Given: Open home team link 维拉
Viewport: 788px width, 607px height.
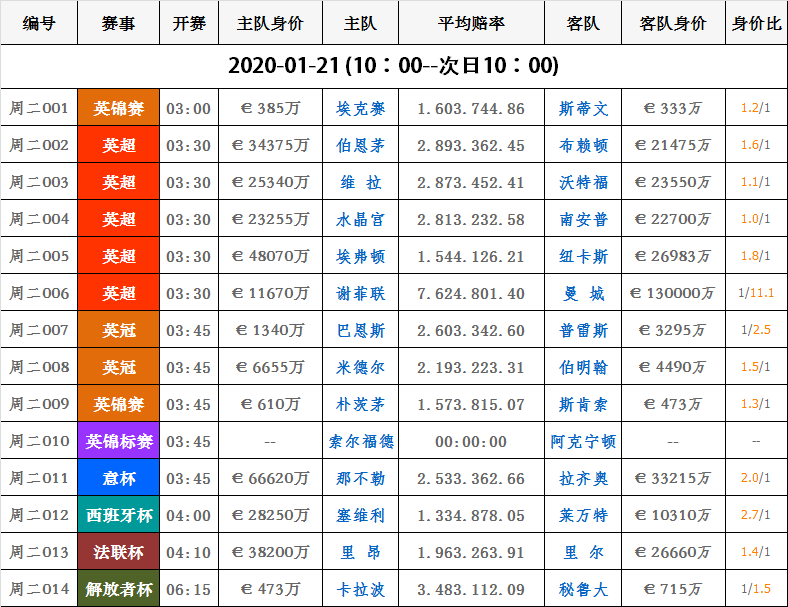Looking at the screenshot, I should coord(360,182).
